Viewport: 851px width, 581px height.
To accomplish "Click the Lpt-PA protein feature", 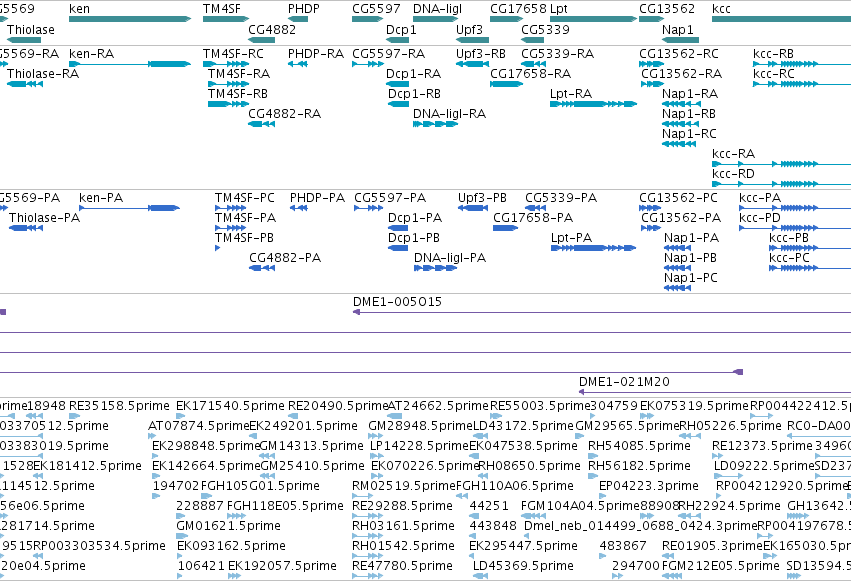I will pyautogui.click(x=593, y=248).
